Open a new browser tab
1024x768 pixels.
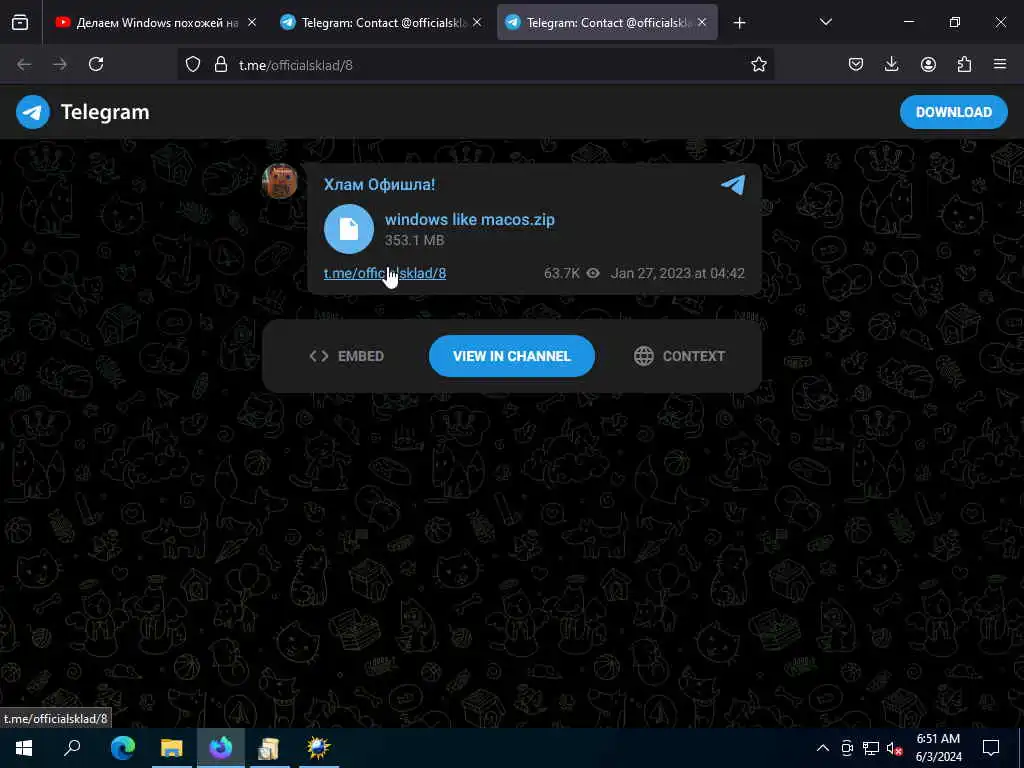[x=739, y=23]
